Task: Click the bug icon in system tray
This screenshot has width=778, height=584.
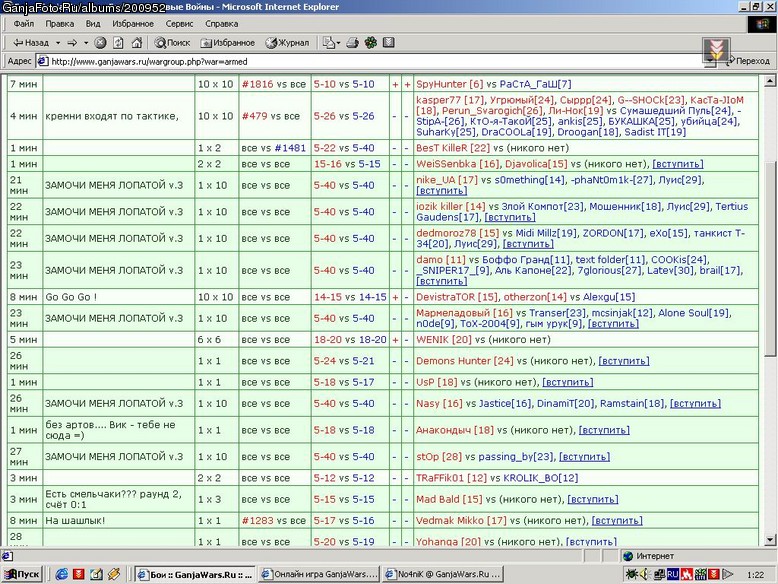Action: coord(632,574)
